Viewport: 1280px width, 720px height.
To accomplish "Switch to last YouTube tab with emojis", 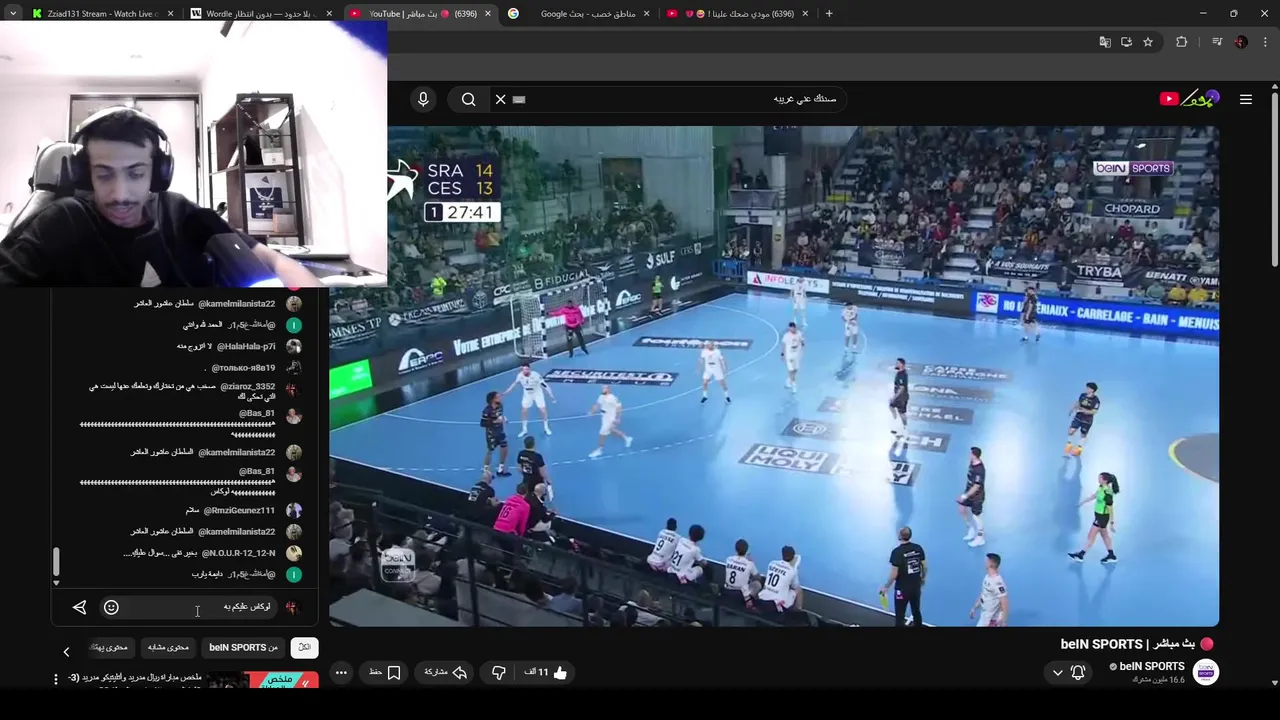I will [738, 14].
